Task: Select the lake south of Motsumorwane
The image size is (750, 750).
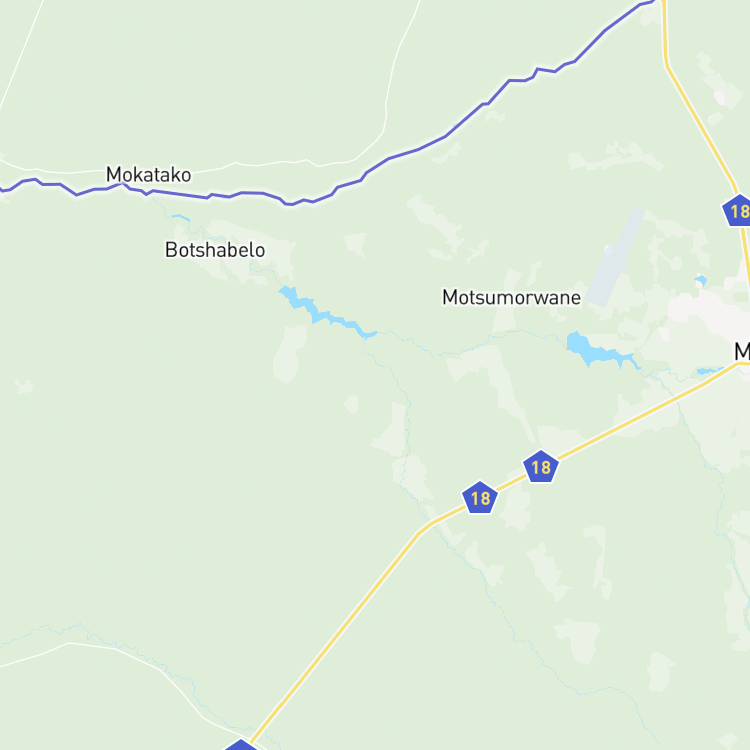Action: (x=600, y=350)
